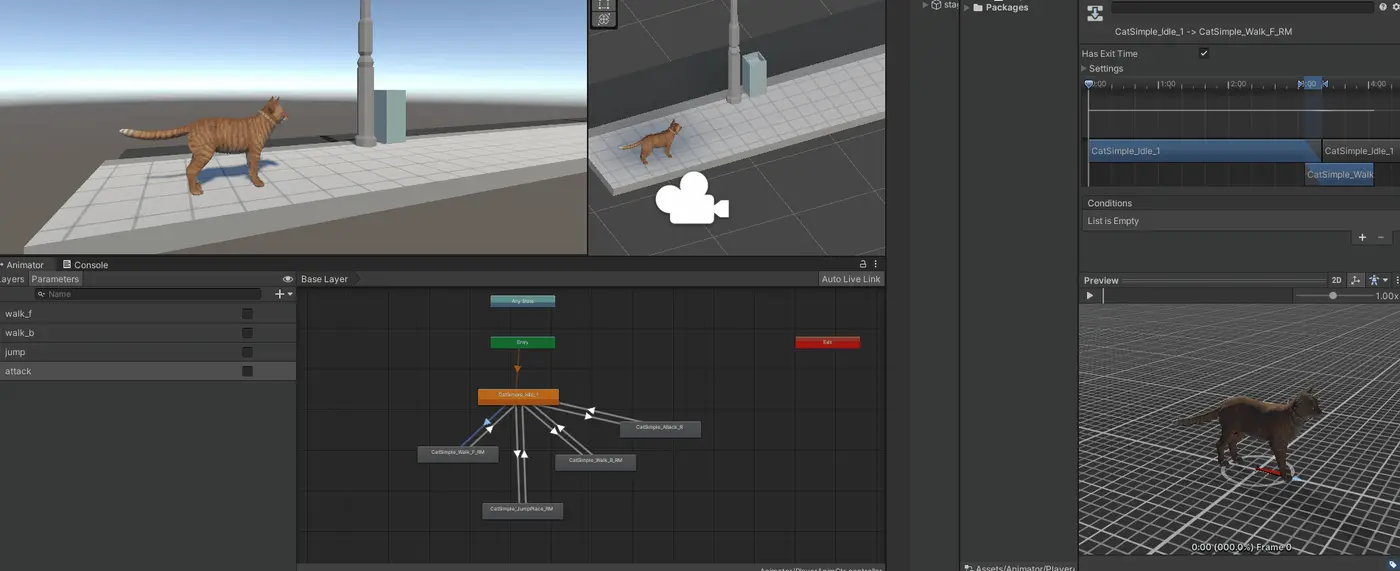Remove a condition with the minus icon
The height and width of the screenshot is (571, 1400).
(x=1381, y=237)
